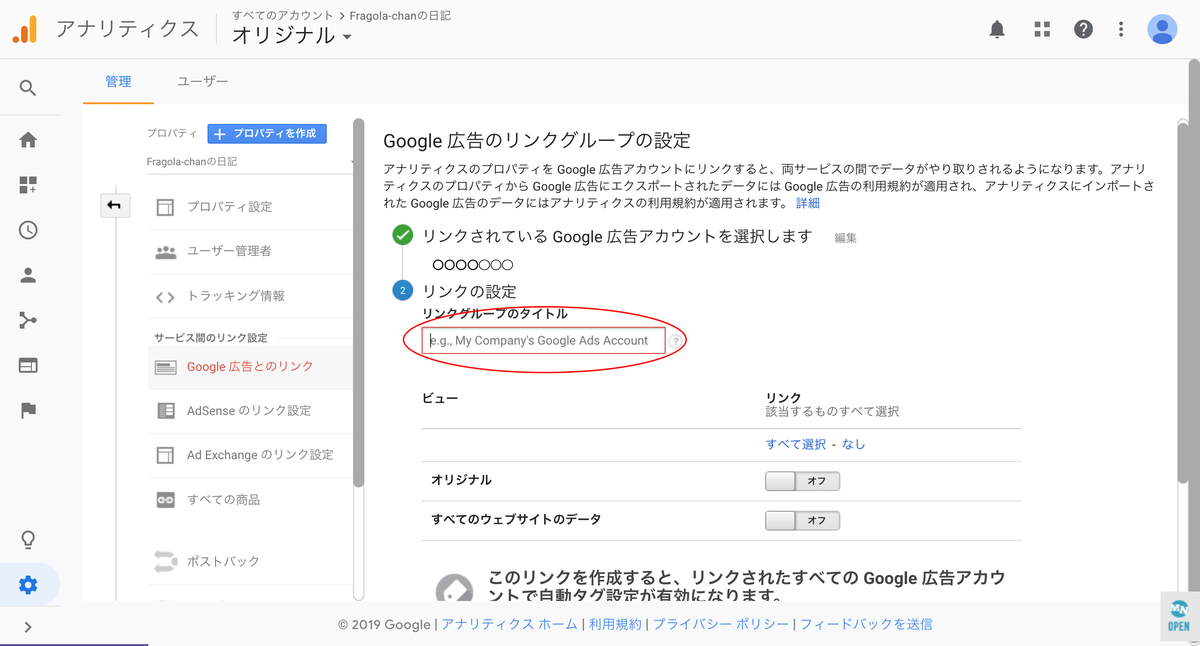This screenshot has width=1200, height=646.
Task: Open the user account avatar
Action: 1162,29
